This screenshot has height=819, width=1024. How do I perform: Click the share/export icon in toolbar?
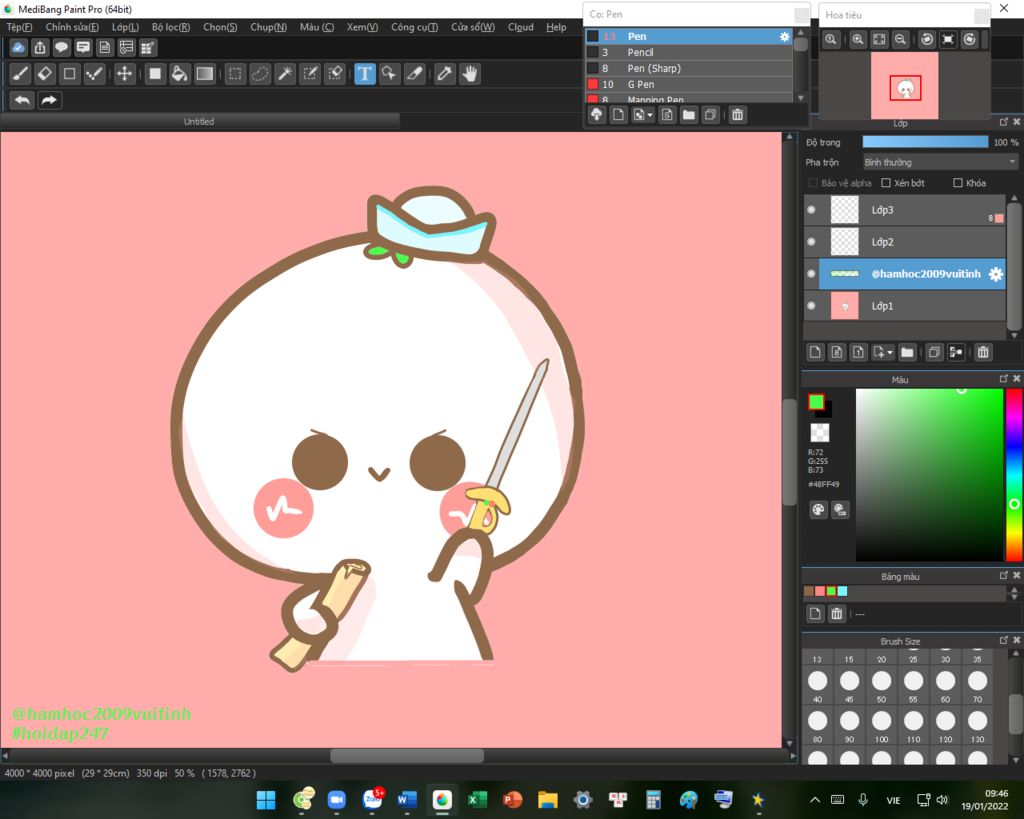pos(40,48)
